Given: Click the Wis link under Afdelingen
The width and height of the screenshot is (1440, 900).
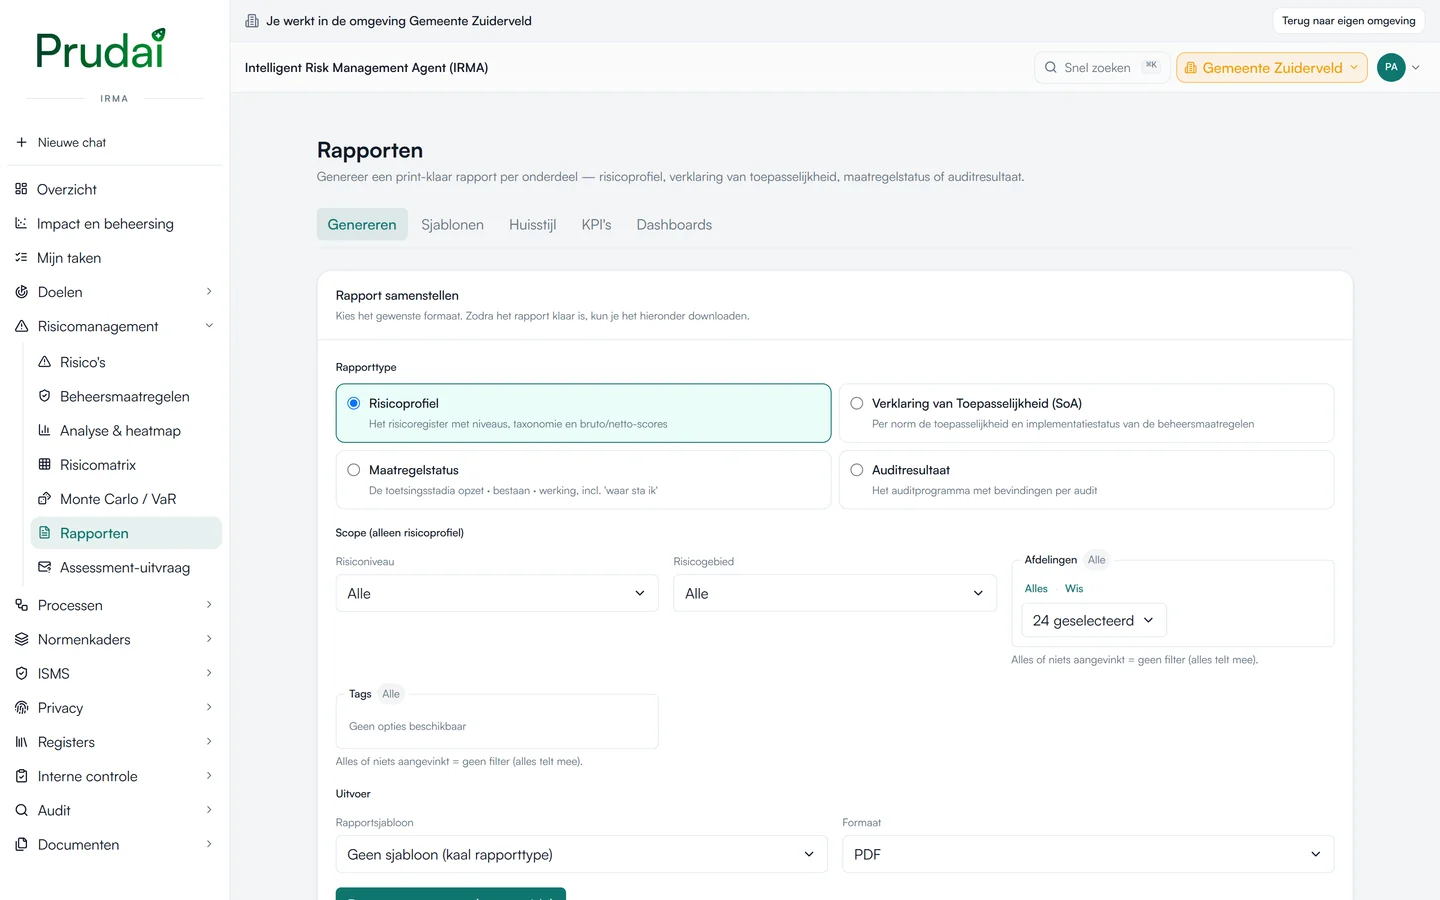Looking at the screenshot, I should click(x=1074, y=589).
